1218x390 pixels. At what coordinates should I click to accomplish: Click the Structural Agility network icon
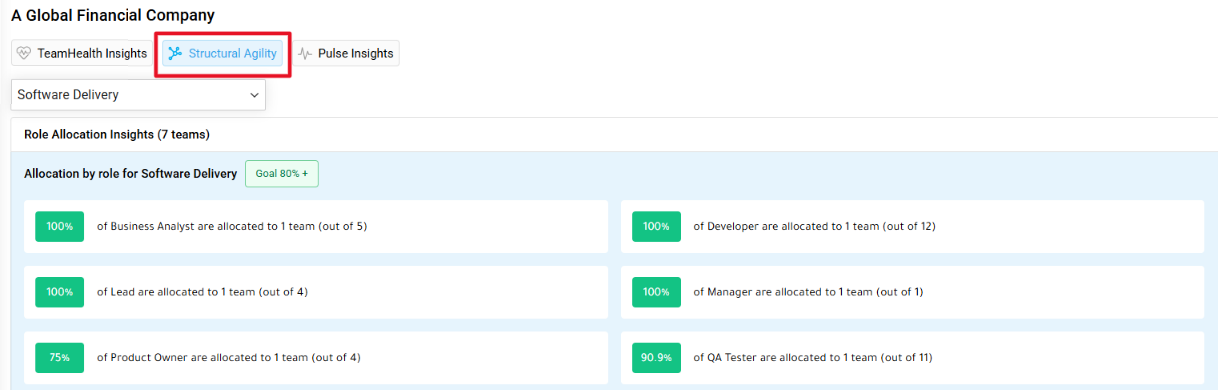176,53
